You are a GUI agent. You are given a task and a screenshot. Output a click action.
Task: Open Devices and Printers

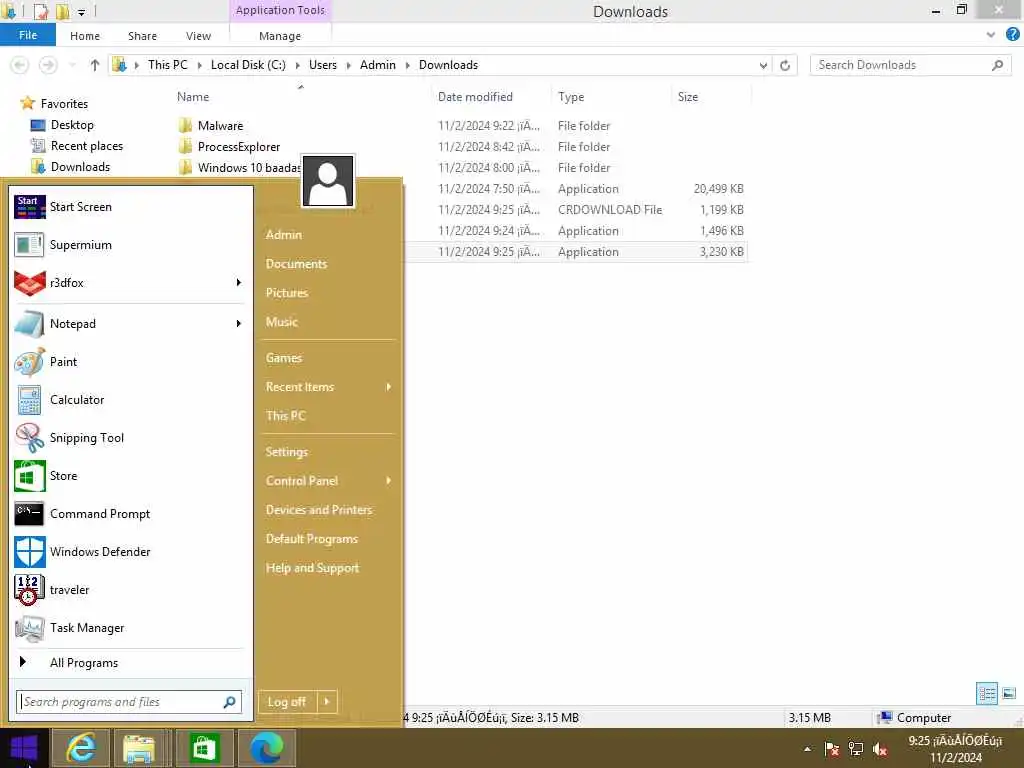[319, 510]
